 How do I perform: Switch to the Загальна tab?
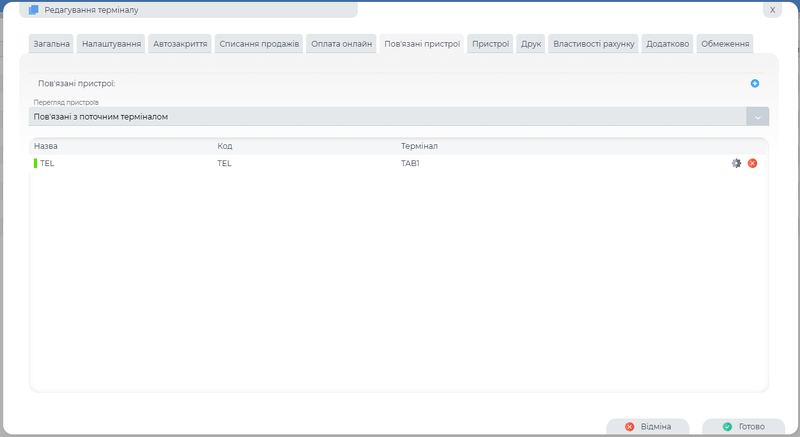(x=50, y=44)
